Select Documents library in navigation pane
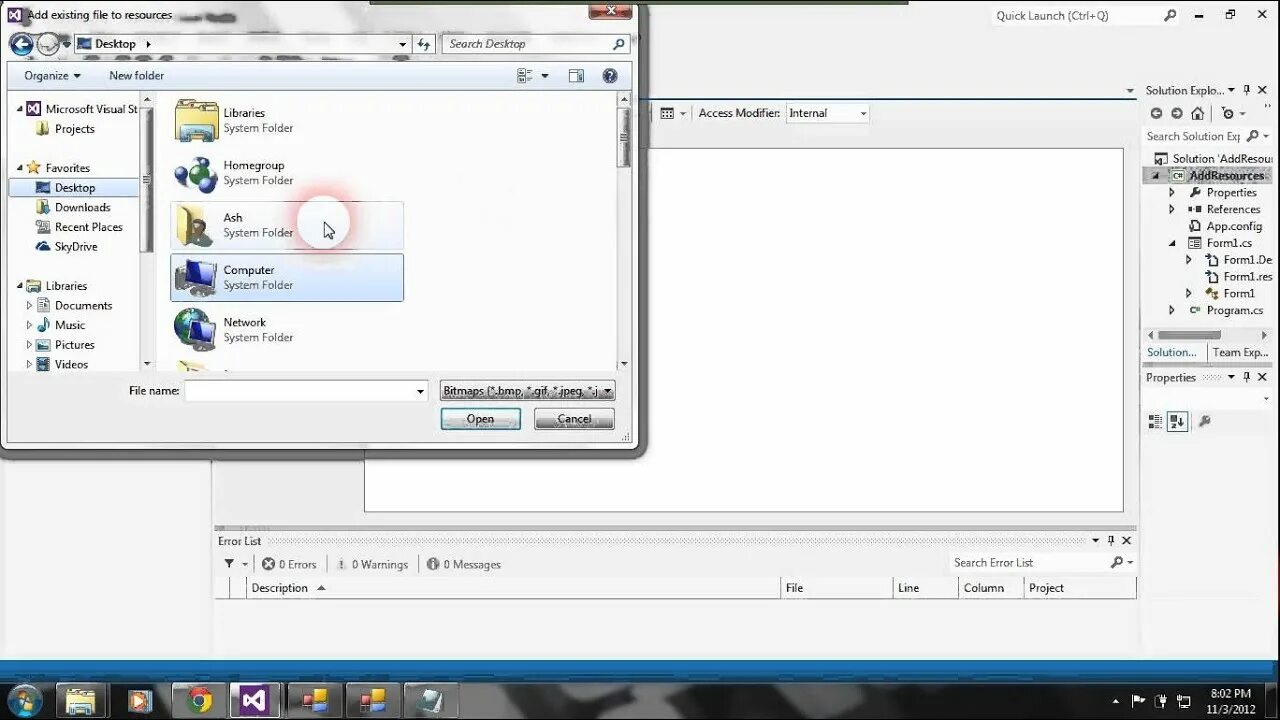1280x720 pixels. tap(83, 305)
